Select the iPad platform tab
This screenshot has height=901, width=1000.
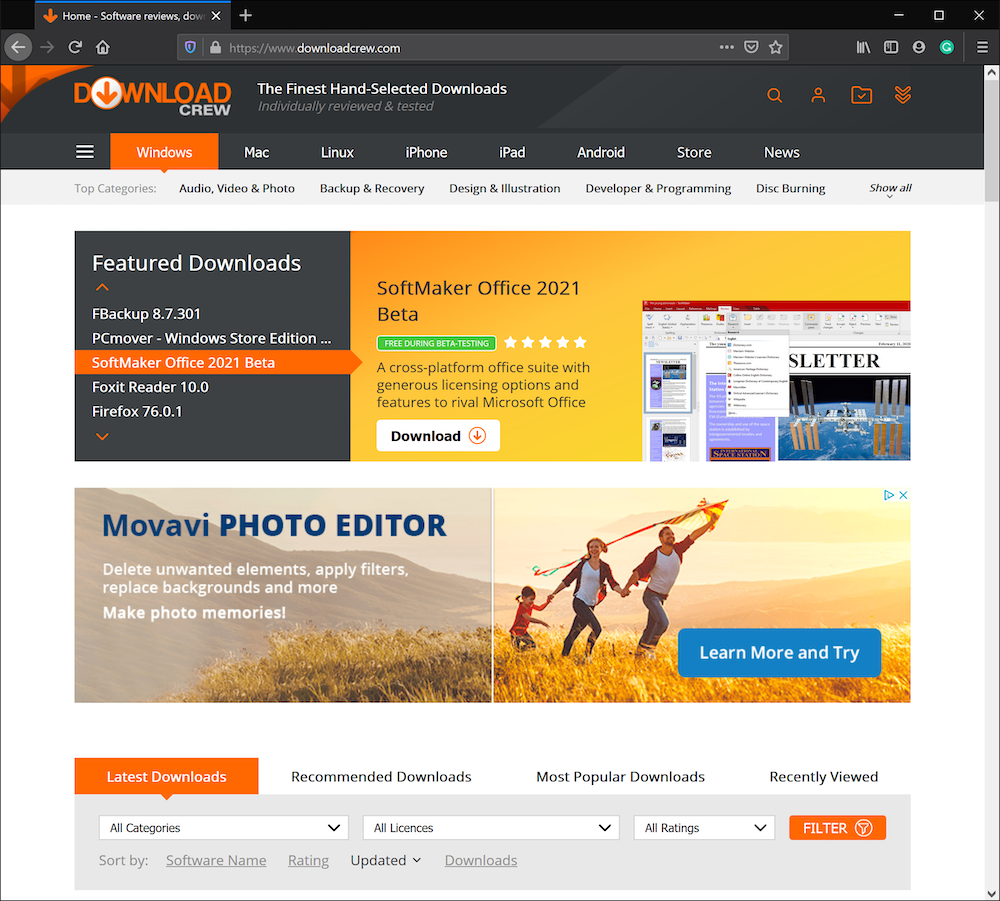[512, 152]
